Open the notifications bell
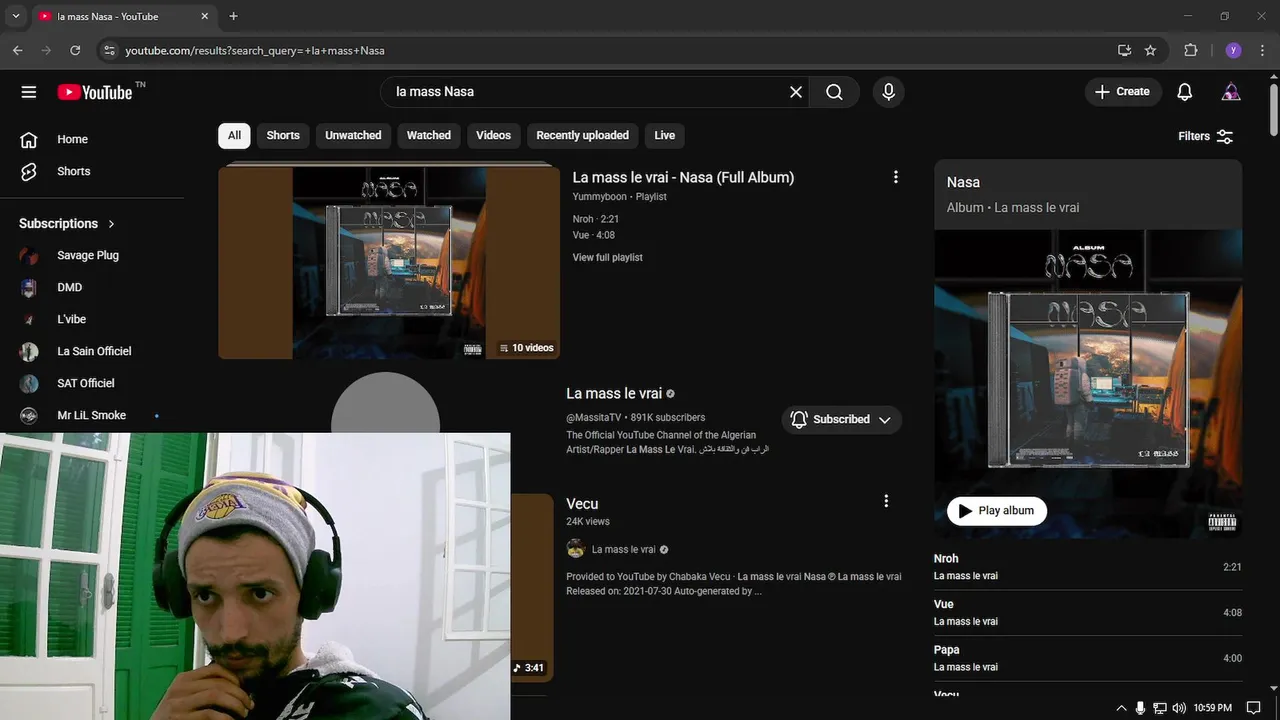This screenshot has width=1280, height=720. [x=1184, y=92]
